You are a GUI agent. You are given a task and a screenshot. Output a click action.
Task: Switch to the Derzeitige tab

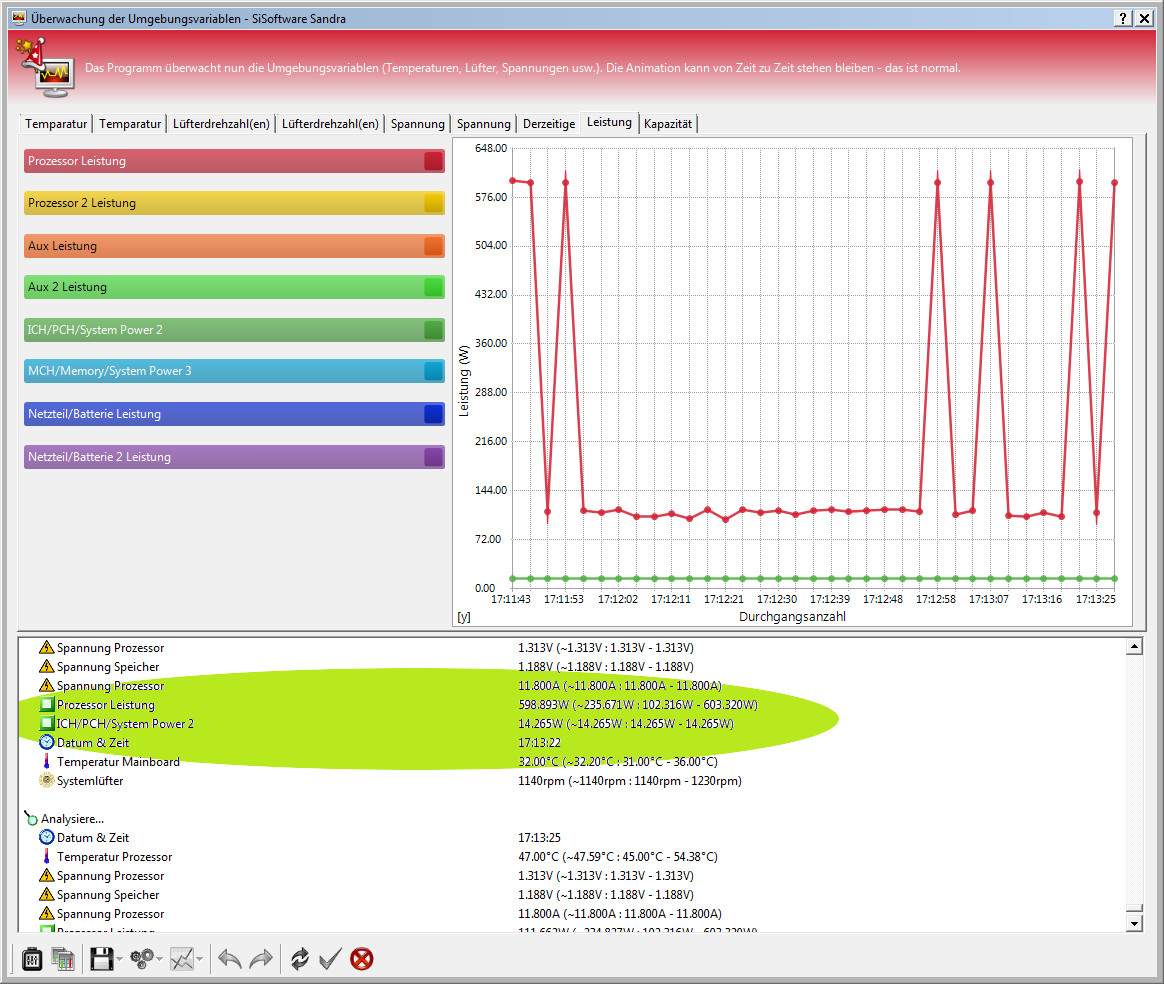(549, 124)
